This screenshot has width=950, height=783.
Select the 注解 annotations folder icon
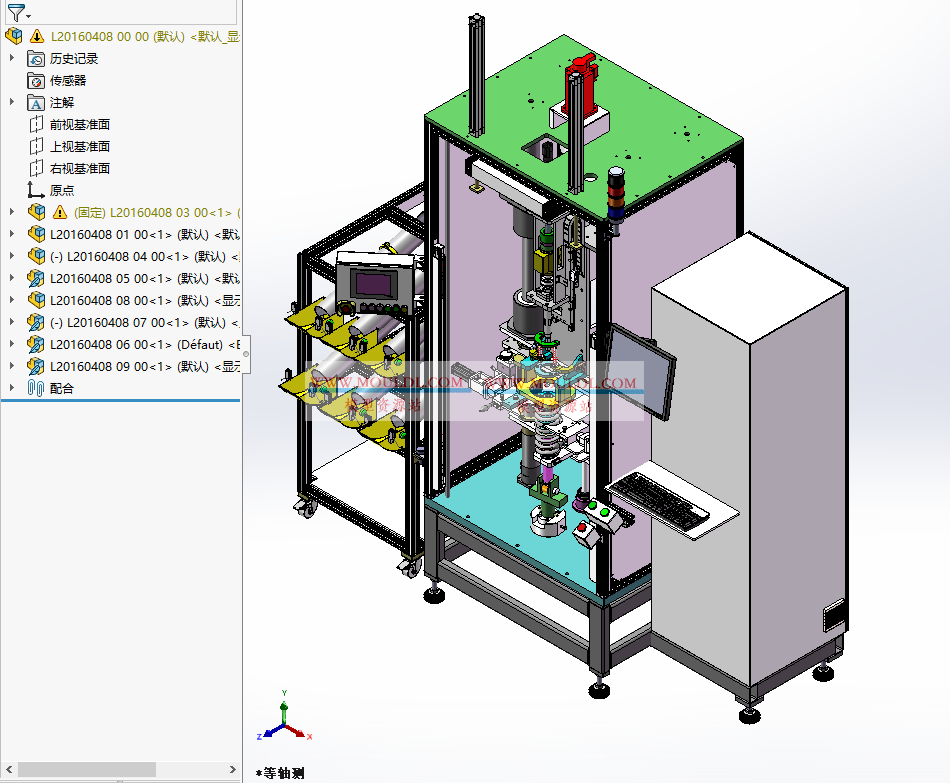36,102
